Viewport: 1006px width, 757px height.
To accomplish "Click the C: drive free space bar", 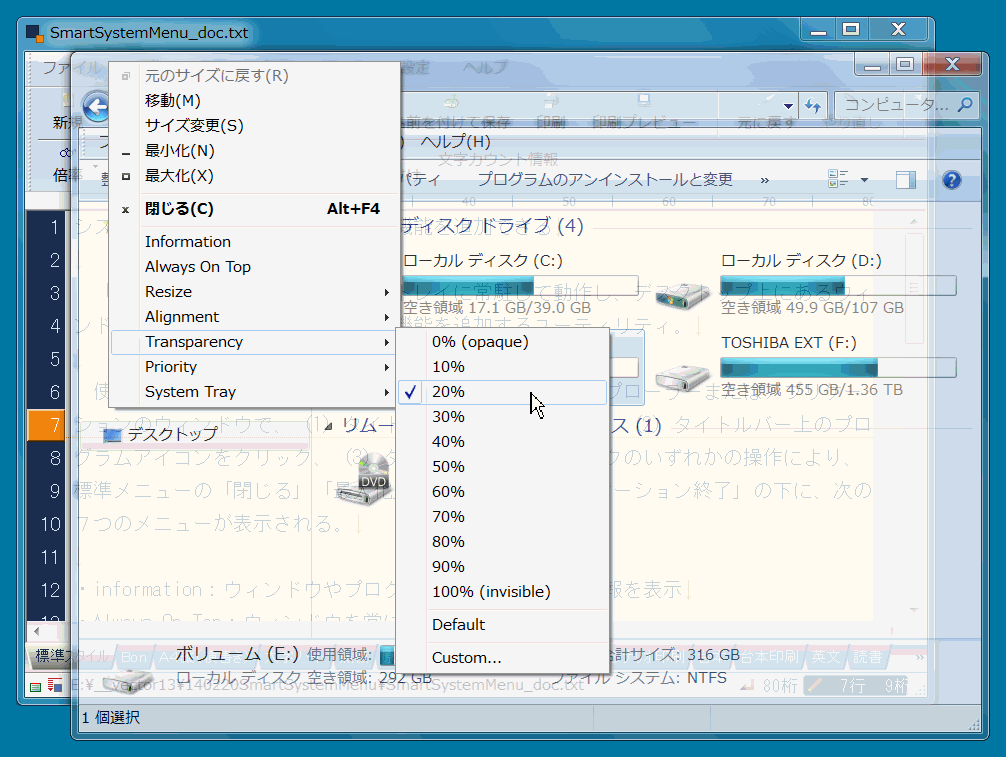I will 520,285.
